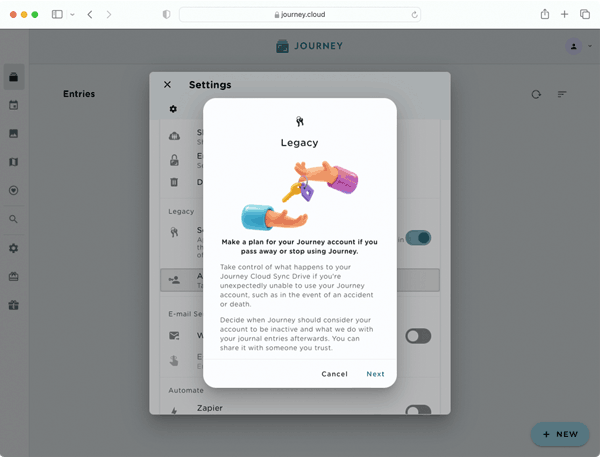
Task: Click the hands passing keys illustration
Action: pos(300,196)
